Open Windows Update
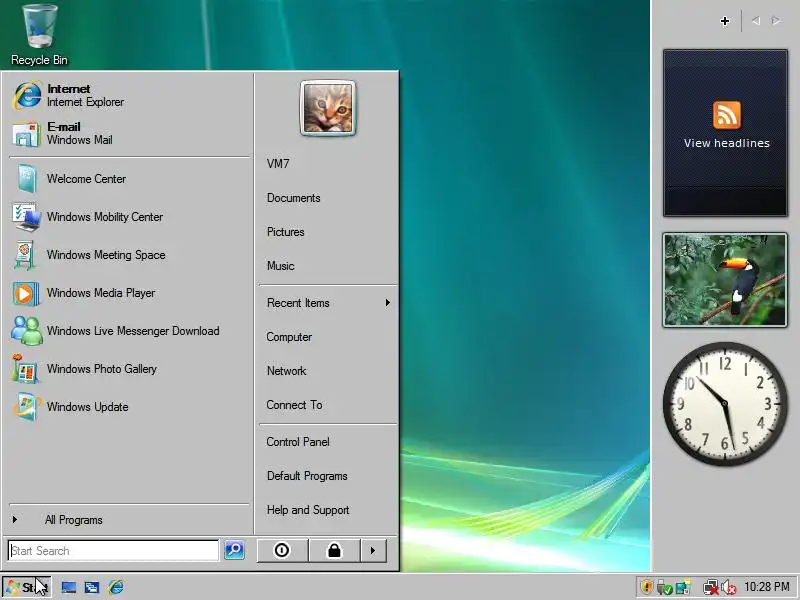 (130, 407)
